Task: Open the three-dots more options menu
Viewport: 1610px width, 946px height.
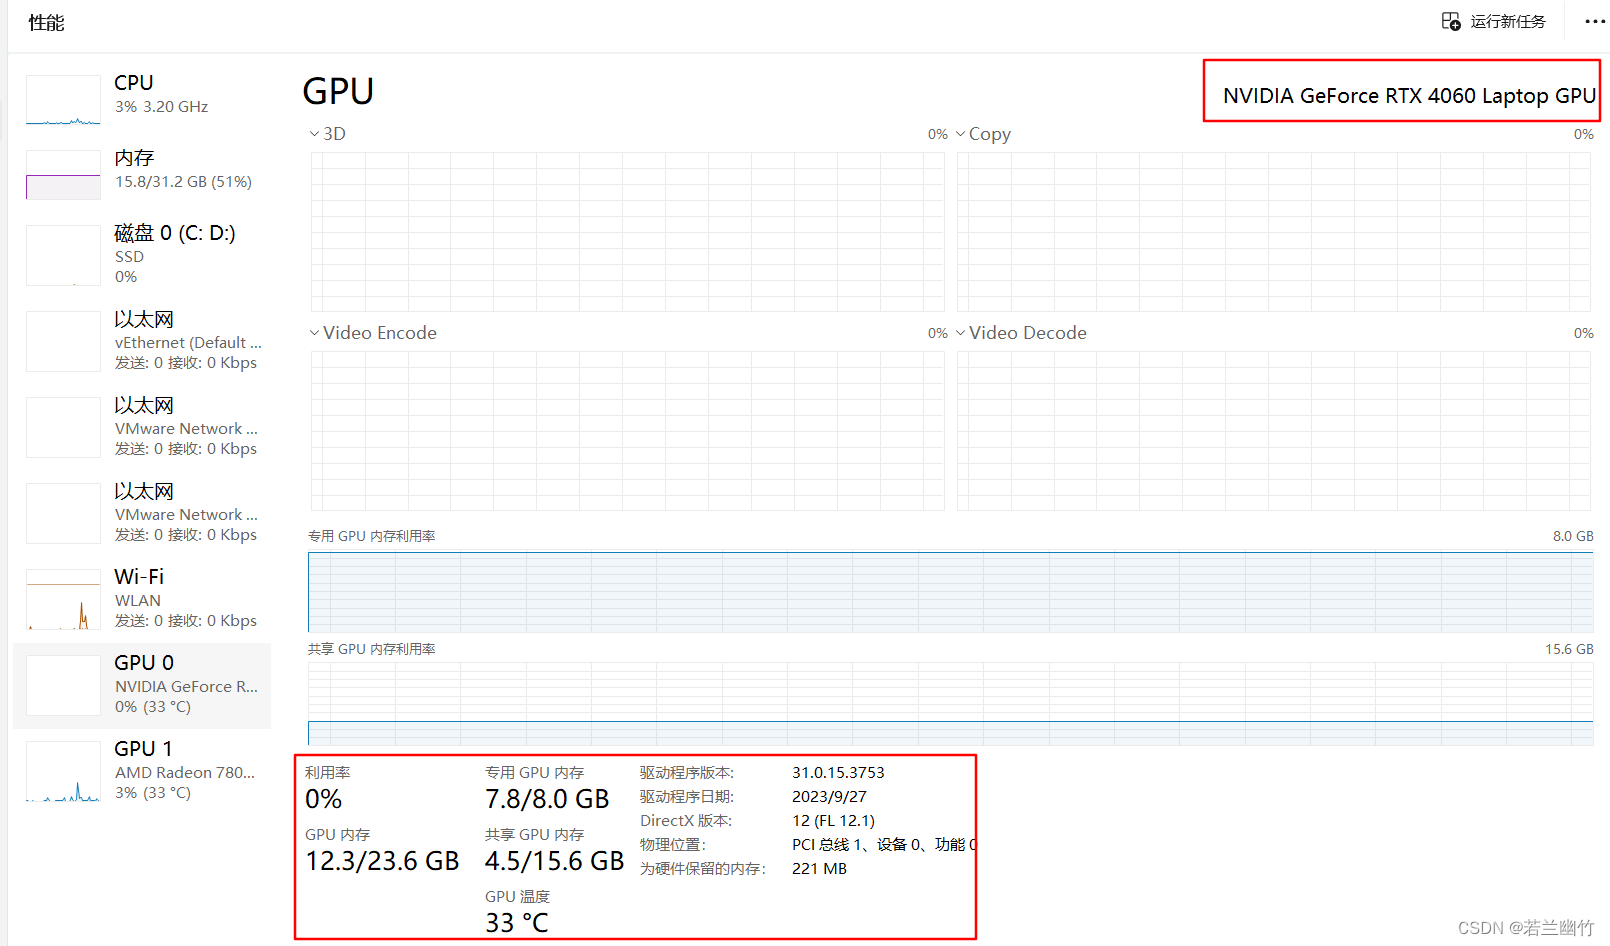Action: (1595, 21)
